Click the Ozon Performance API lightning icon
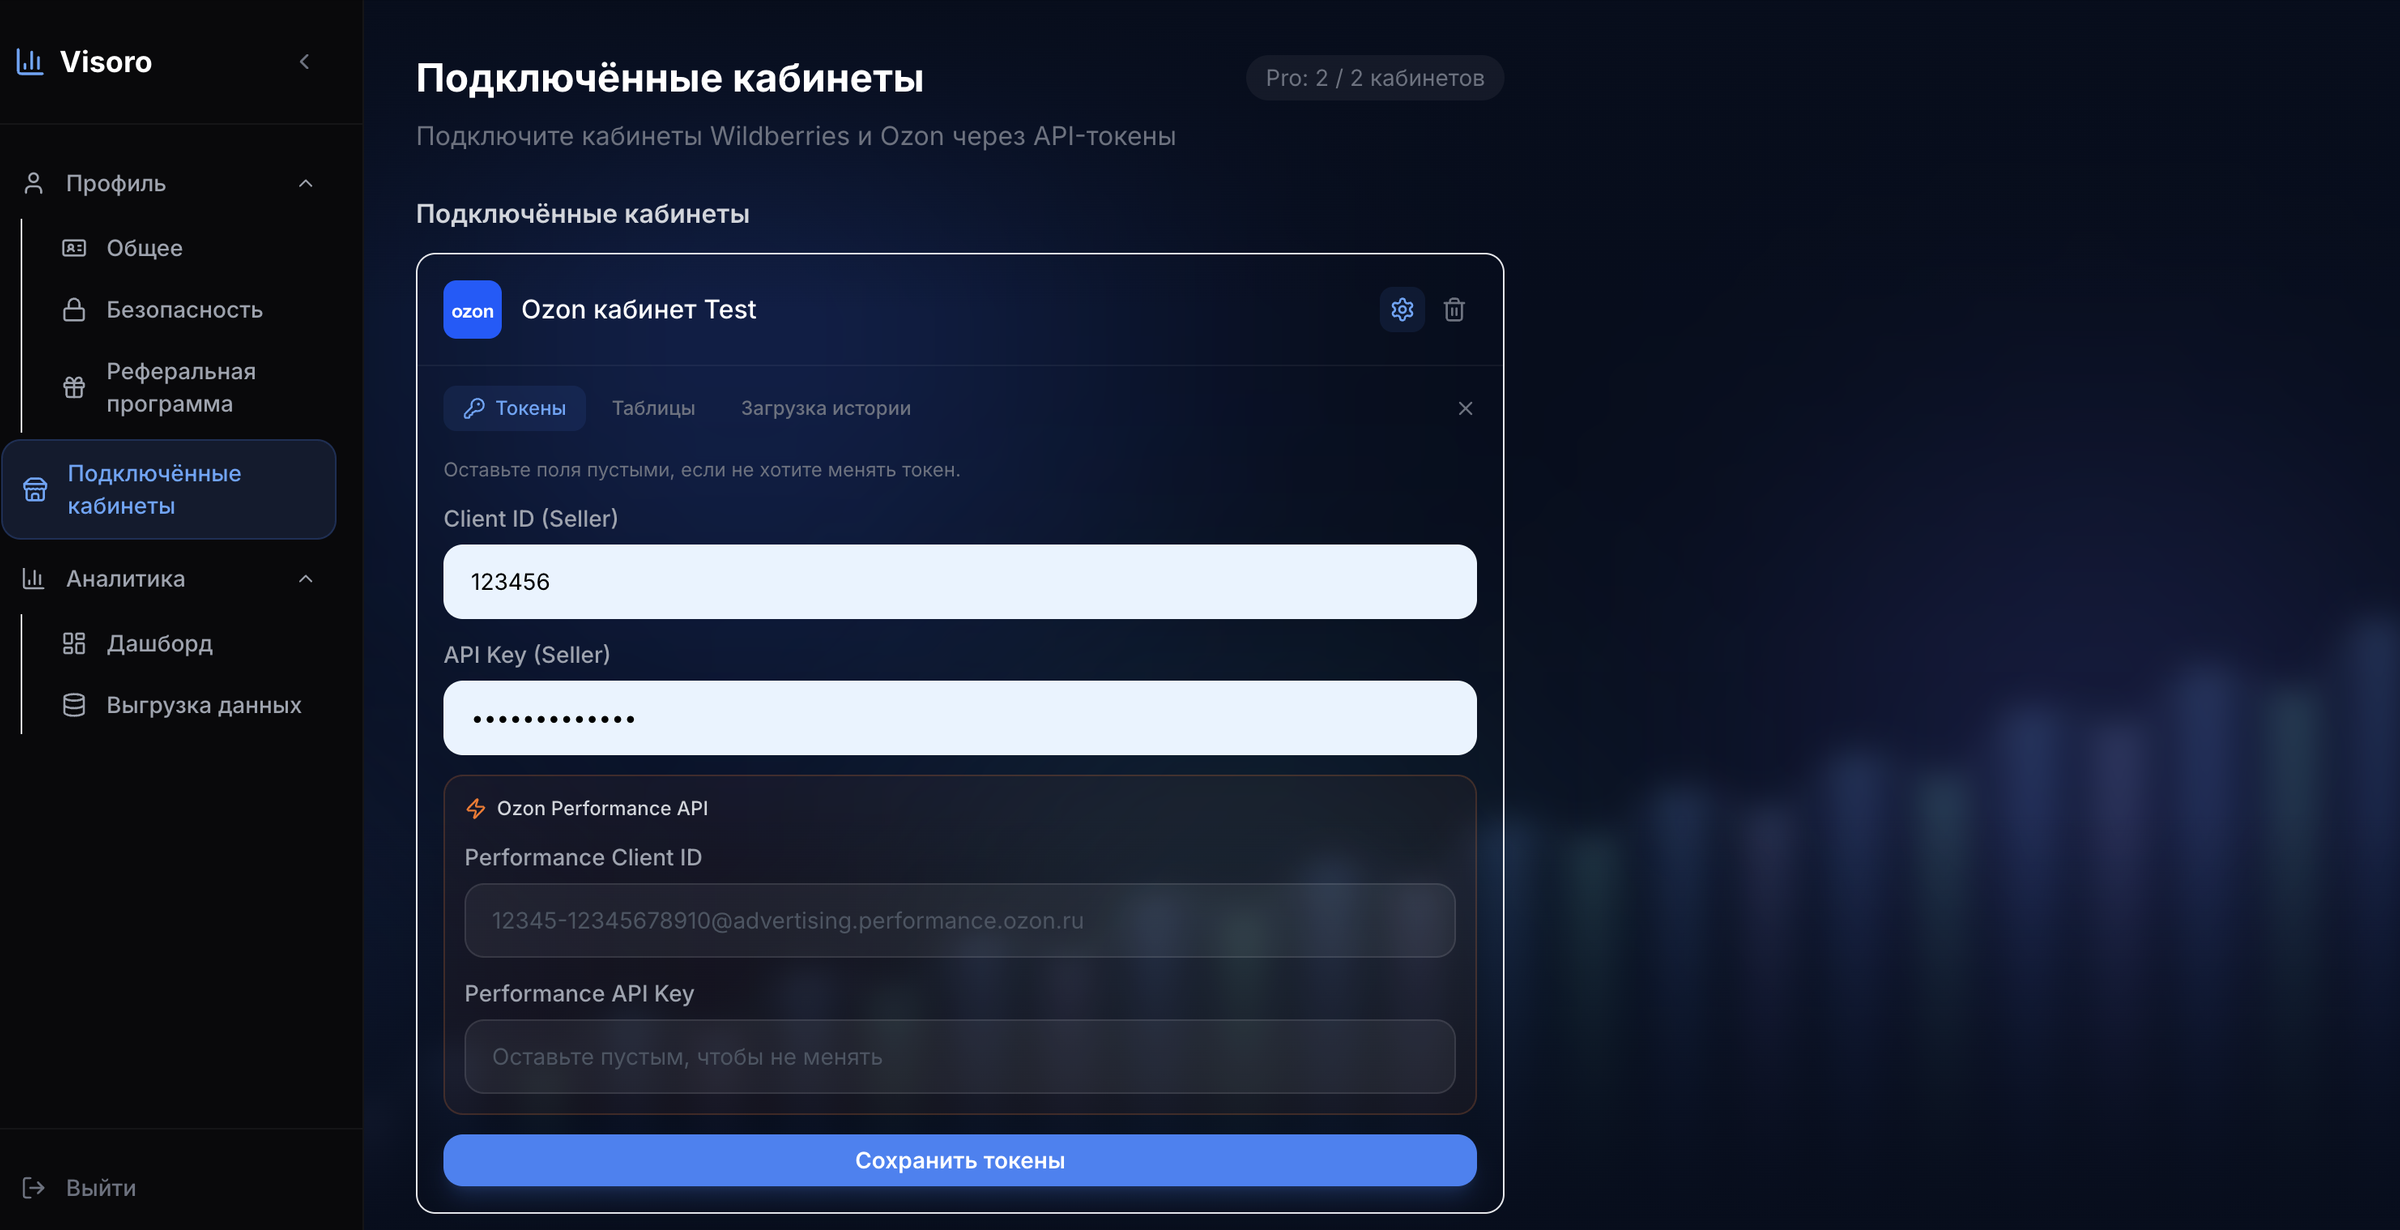The height and width of the screenshot is (1230, 2400). coord(476,809)
